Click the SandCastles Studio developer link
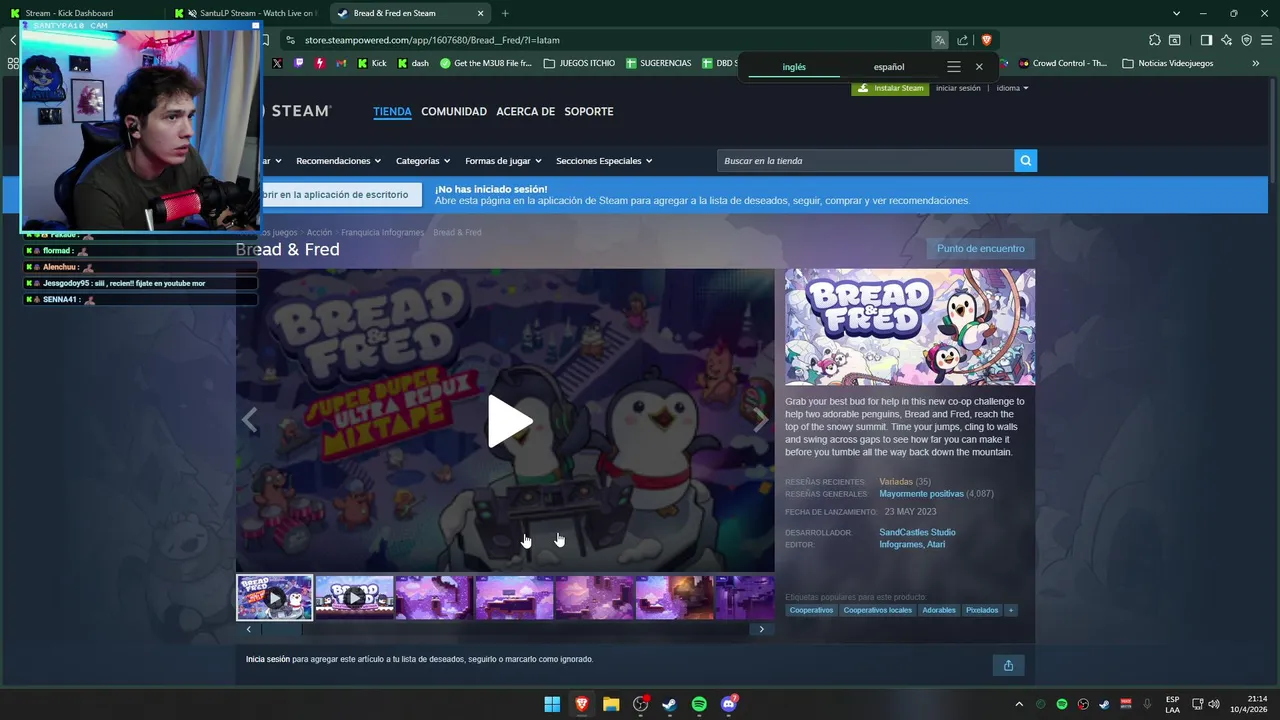 coord(917,532)
